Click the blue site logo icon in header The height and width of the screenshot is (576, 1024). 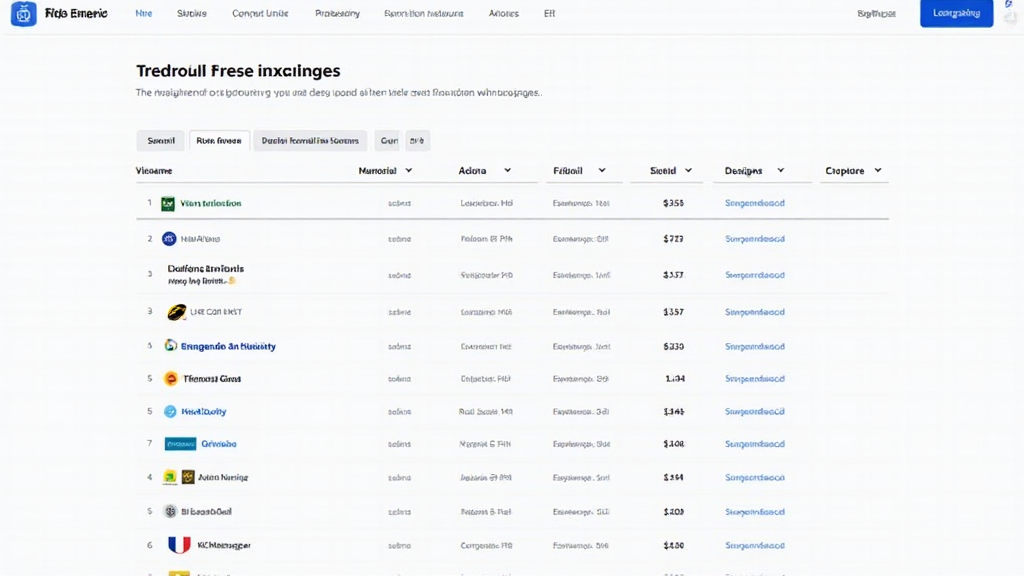click(24, 14)
